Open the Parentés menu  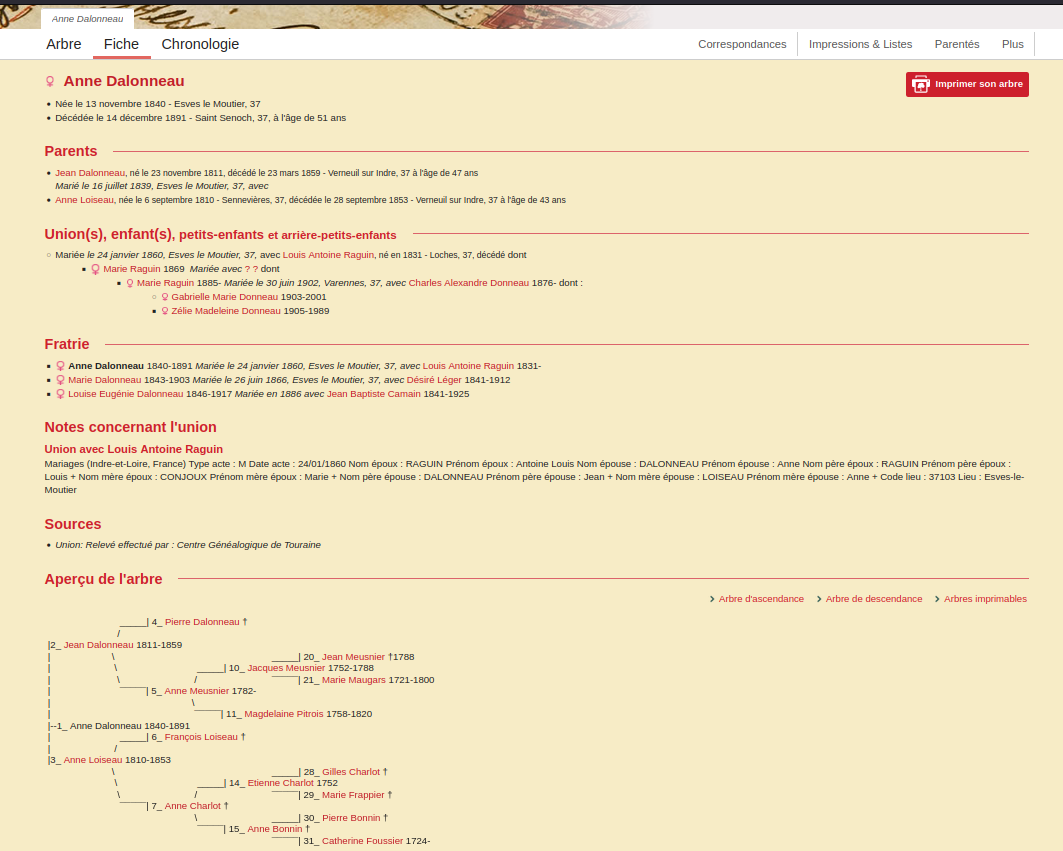pos(956,44)
